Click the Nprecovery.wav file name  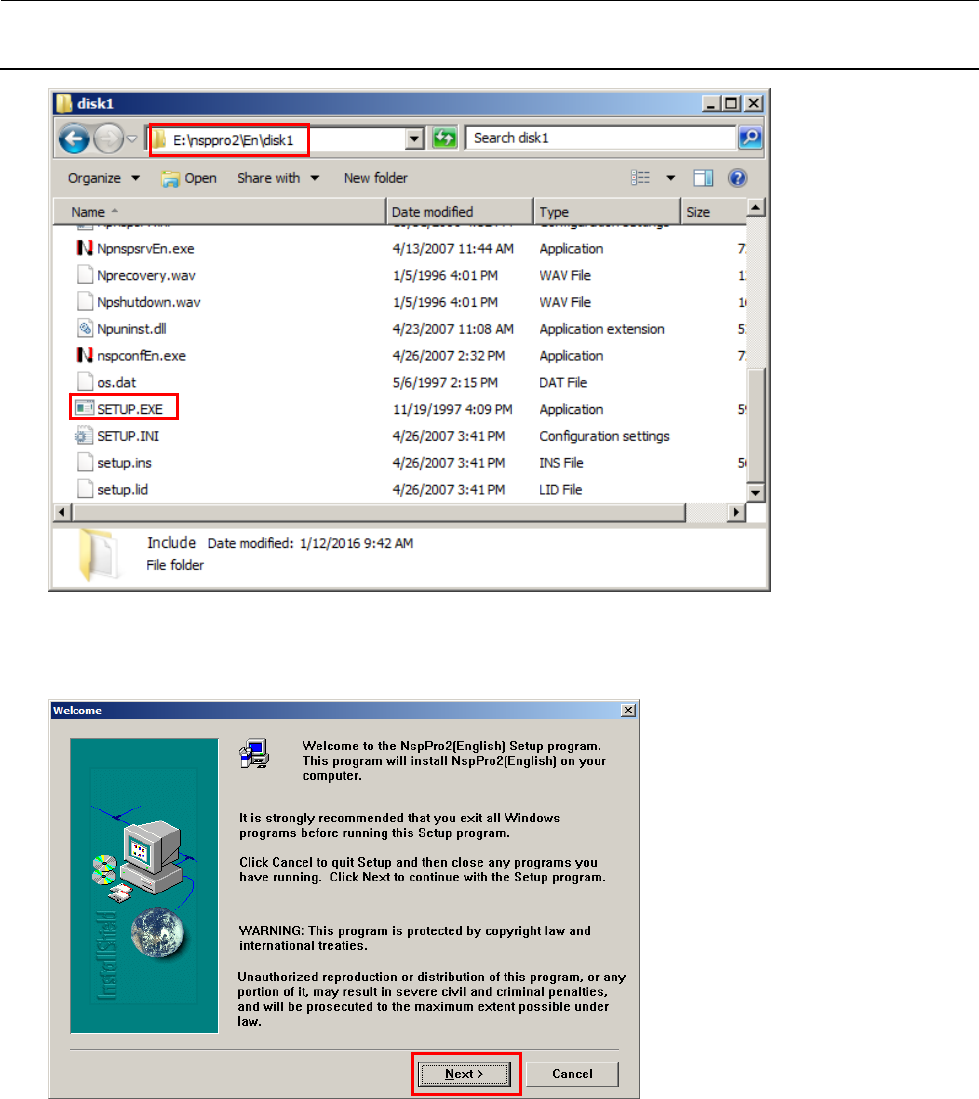pyautogui.click(x=146, y=275)
